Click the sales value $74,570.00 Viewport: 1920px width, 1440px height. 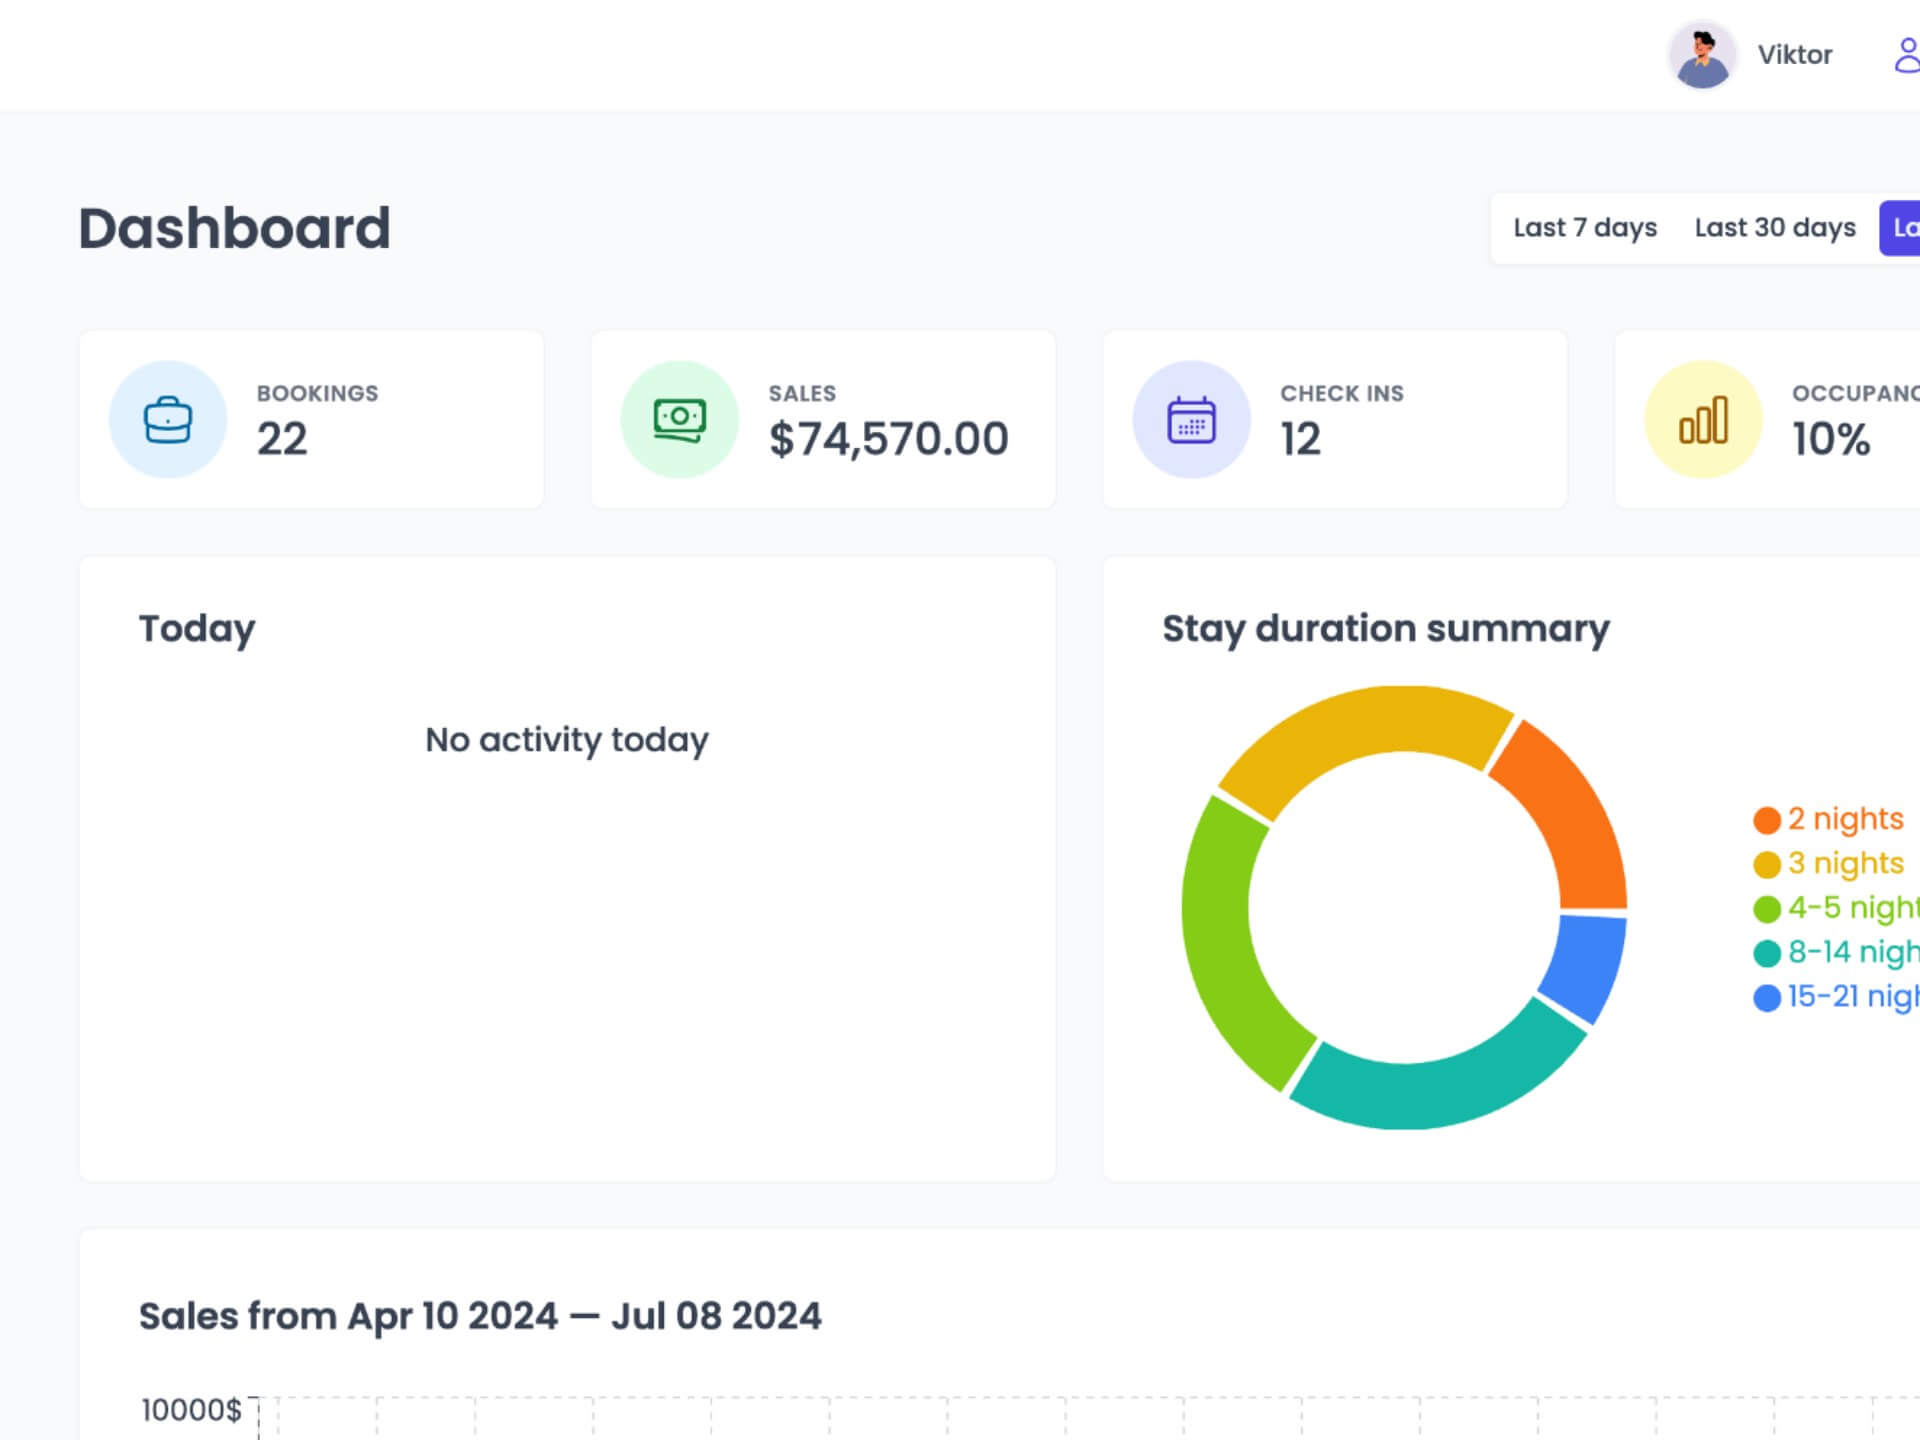888,439
